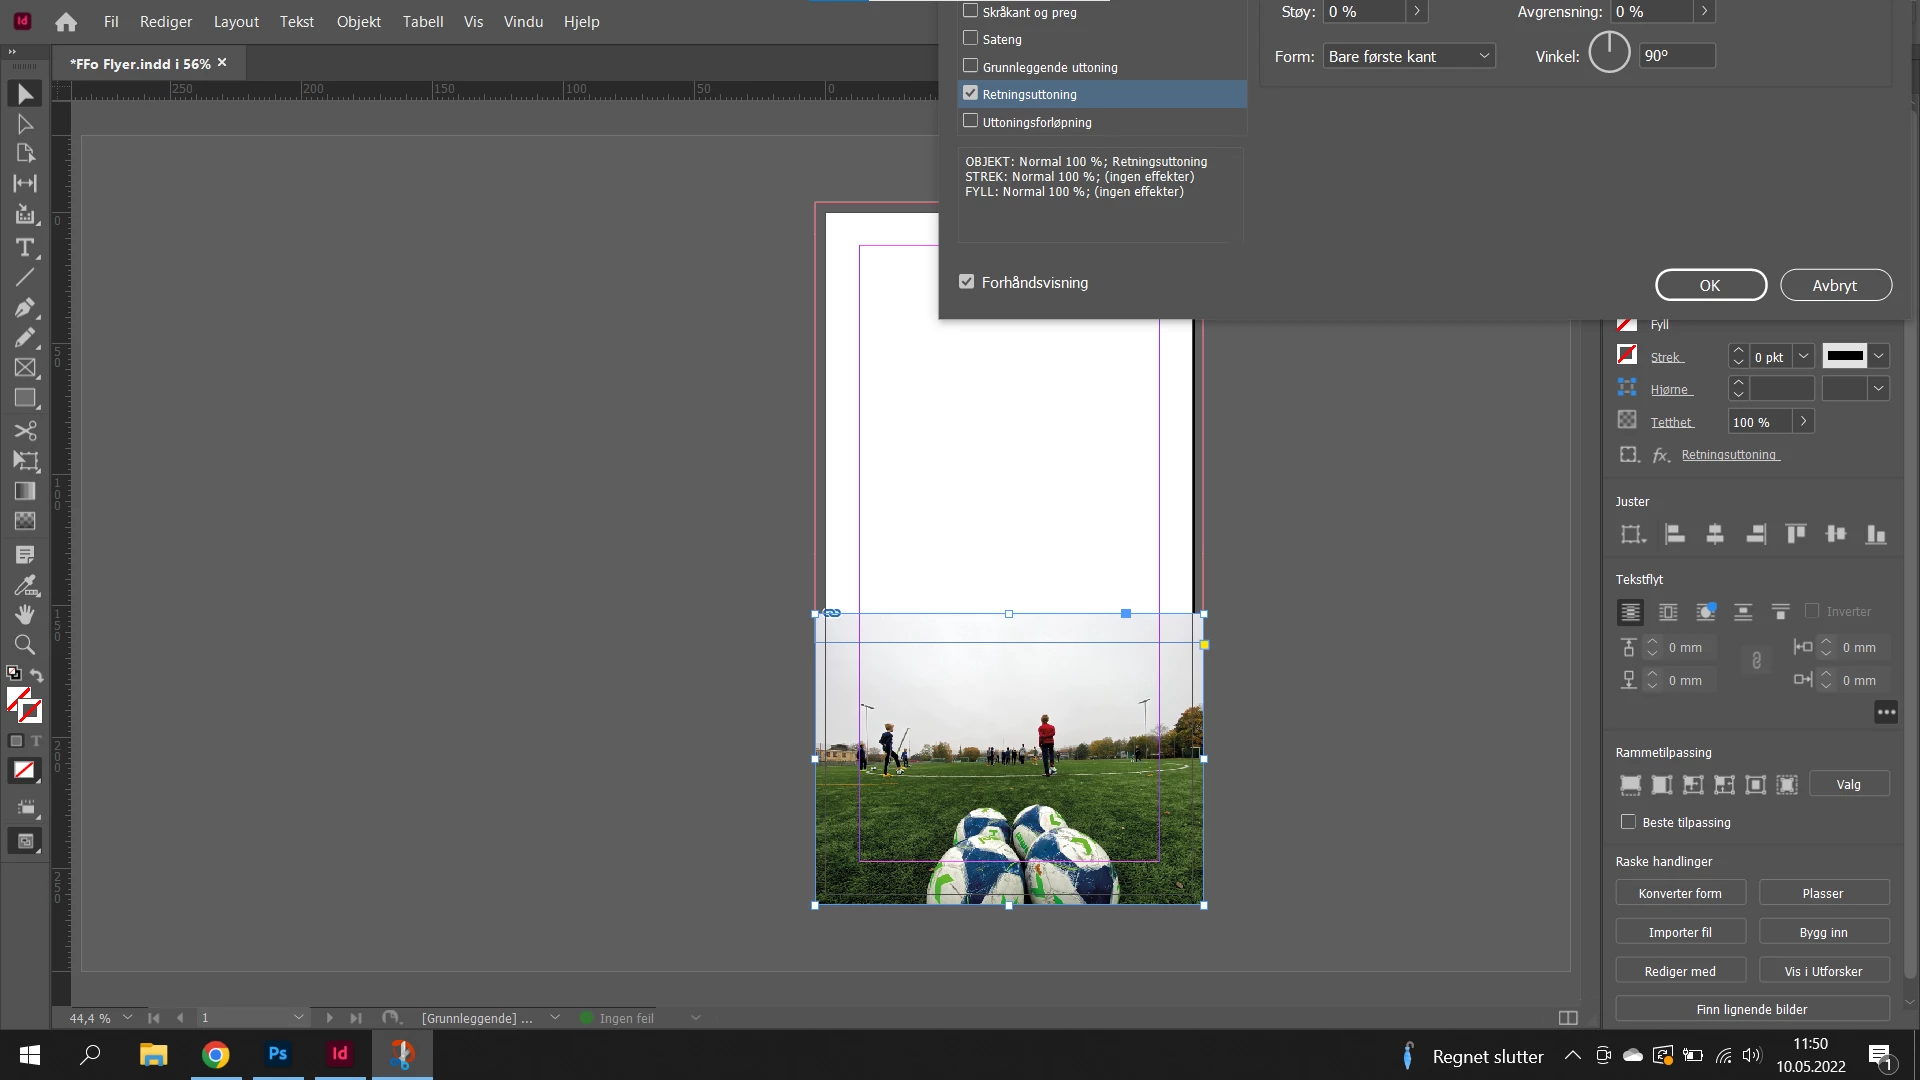The height and width of the screenshot is (1080, 1920).
Task: Open the zoom level dropdown
Action: pyautogui.click(x=127, y=1018)
